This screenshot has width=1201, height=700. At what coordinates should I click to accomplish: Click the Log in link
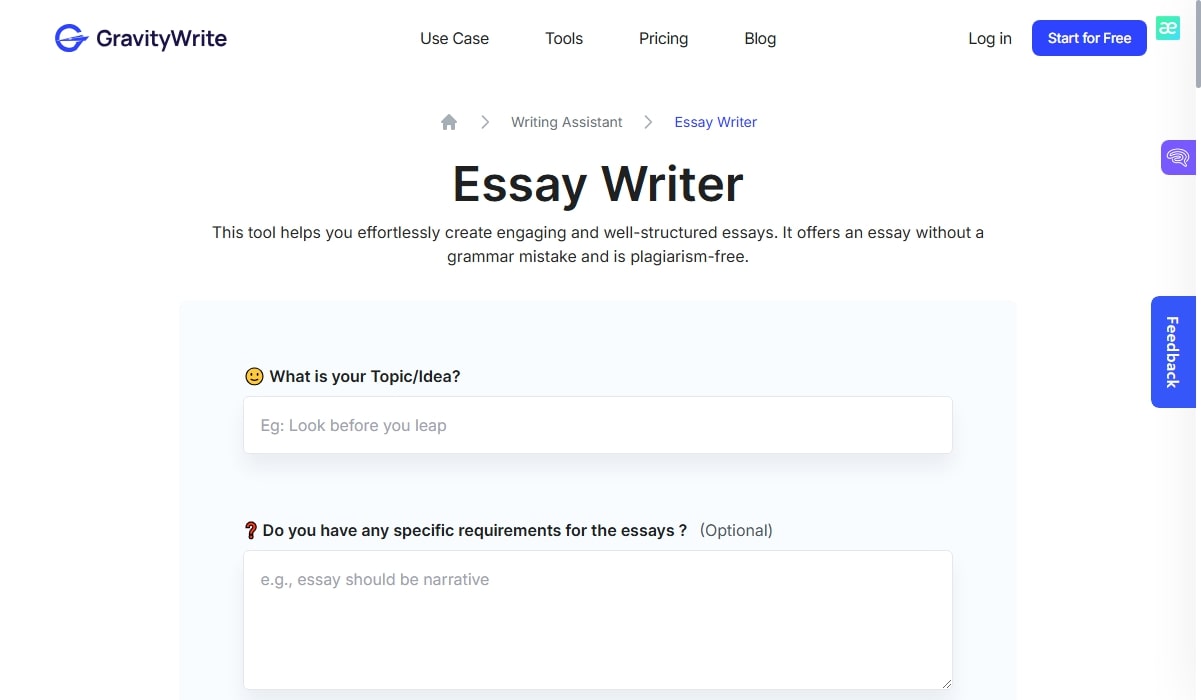pyautogui.click(x=989, y=39)
